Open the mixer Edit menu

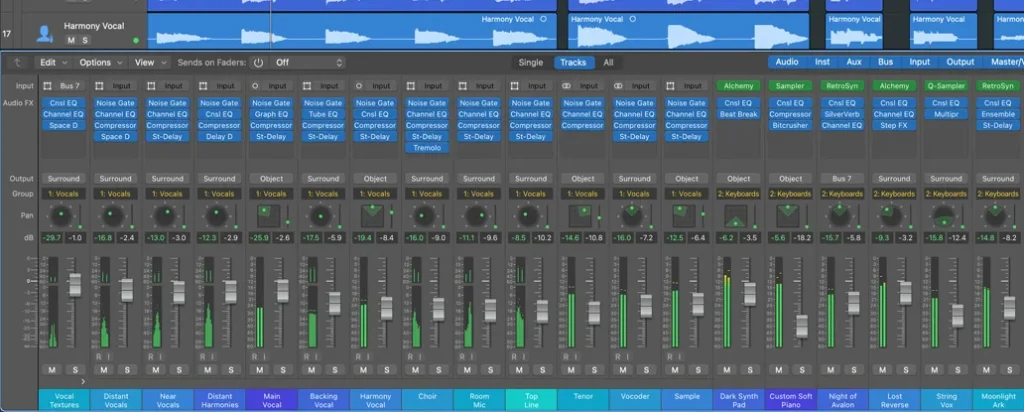click(52, 63)
